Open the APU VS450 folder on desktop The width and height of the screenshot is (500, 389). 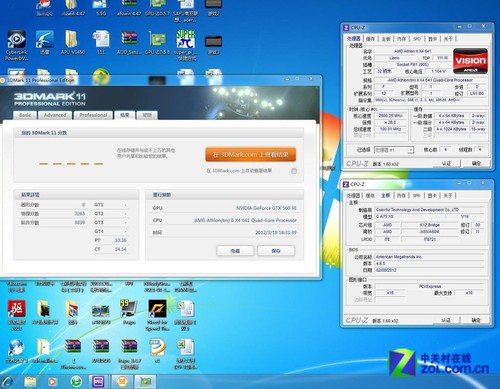click(x=72, y=43)
